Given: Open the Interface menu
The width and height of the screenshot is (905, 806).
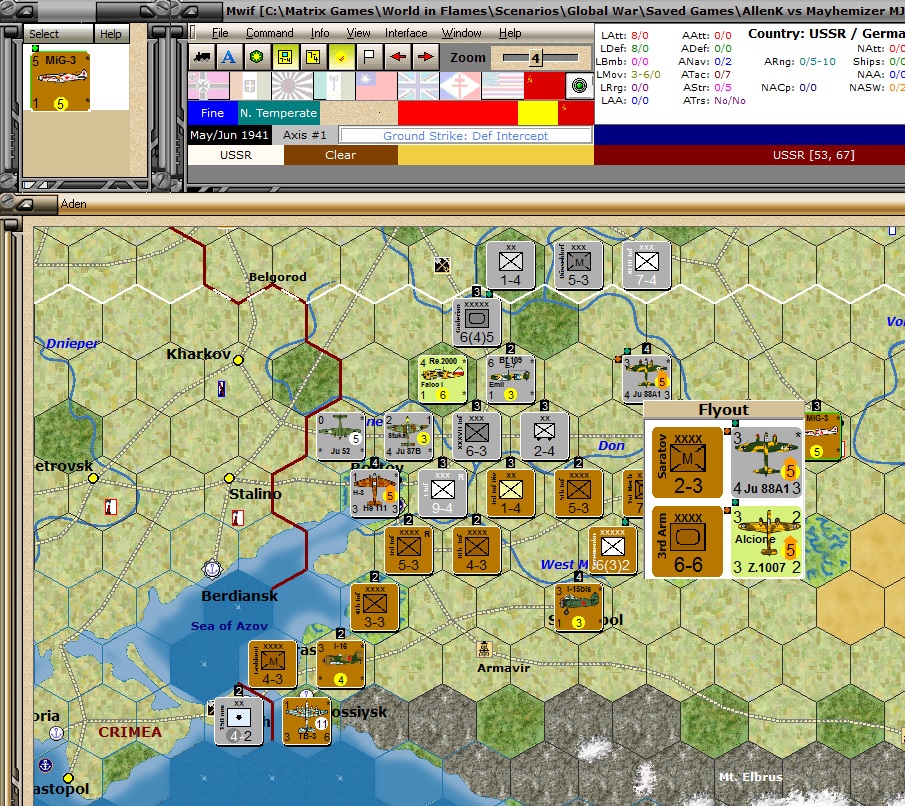Looking at the screenshot, I should pyautogui.click(x=406, y=33).
